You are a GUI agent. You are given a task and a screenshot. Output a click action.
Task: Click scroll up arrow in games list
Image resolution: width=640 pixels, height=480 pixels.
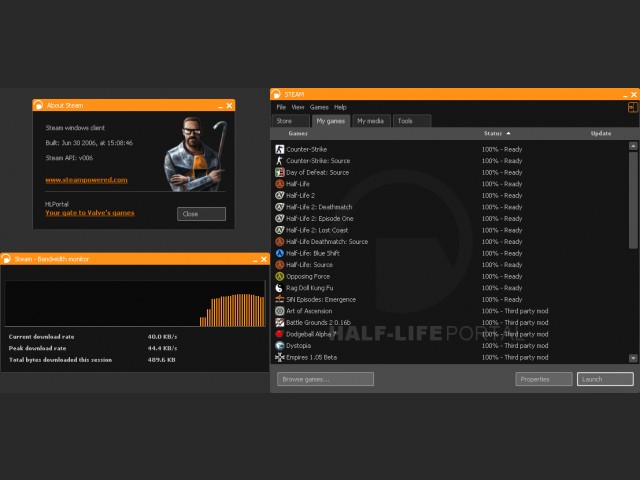(x=633, y=146)
